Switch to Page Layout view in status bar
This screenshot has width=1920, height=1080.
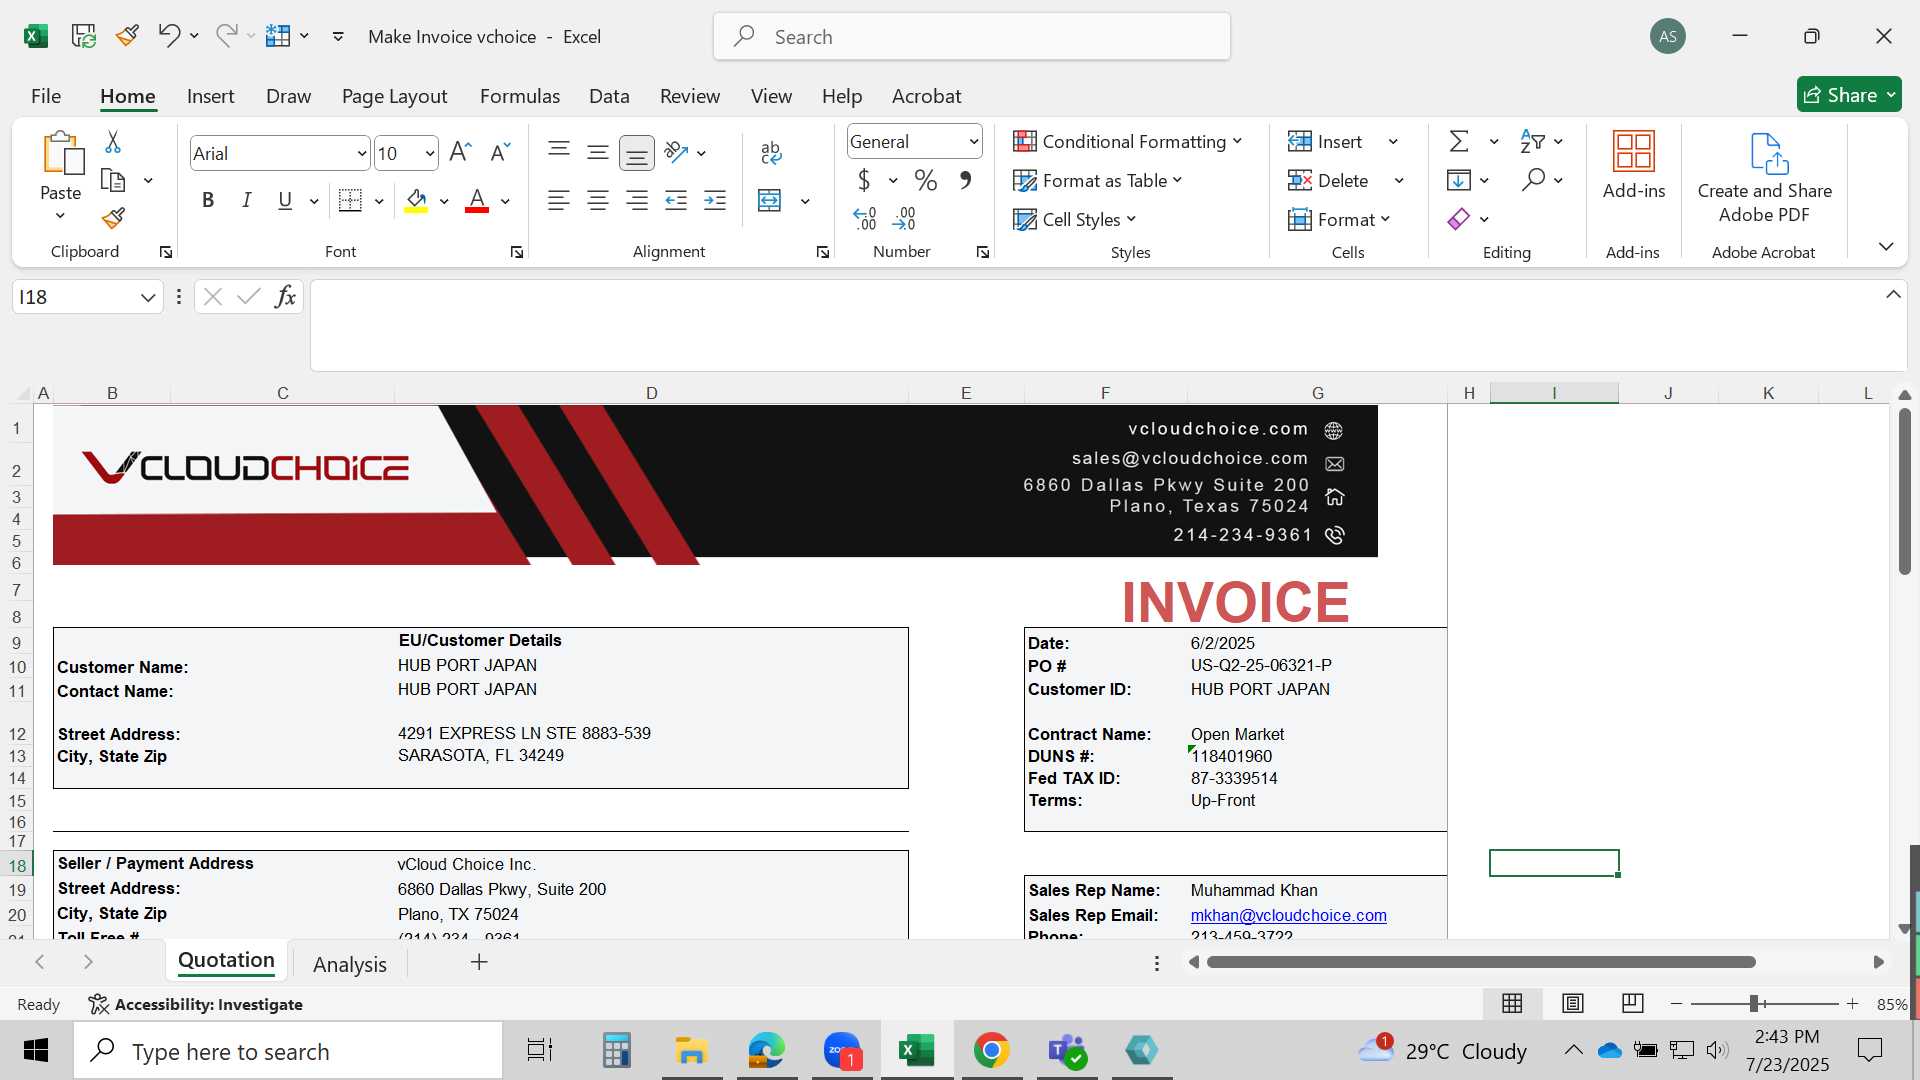pyautogui.click(x=1572, y=1003)
